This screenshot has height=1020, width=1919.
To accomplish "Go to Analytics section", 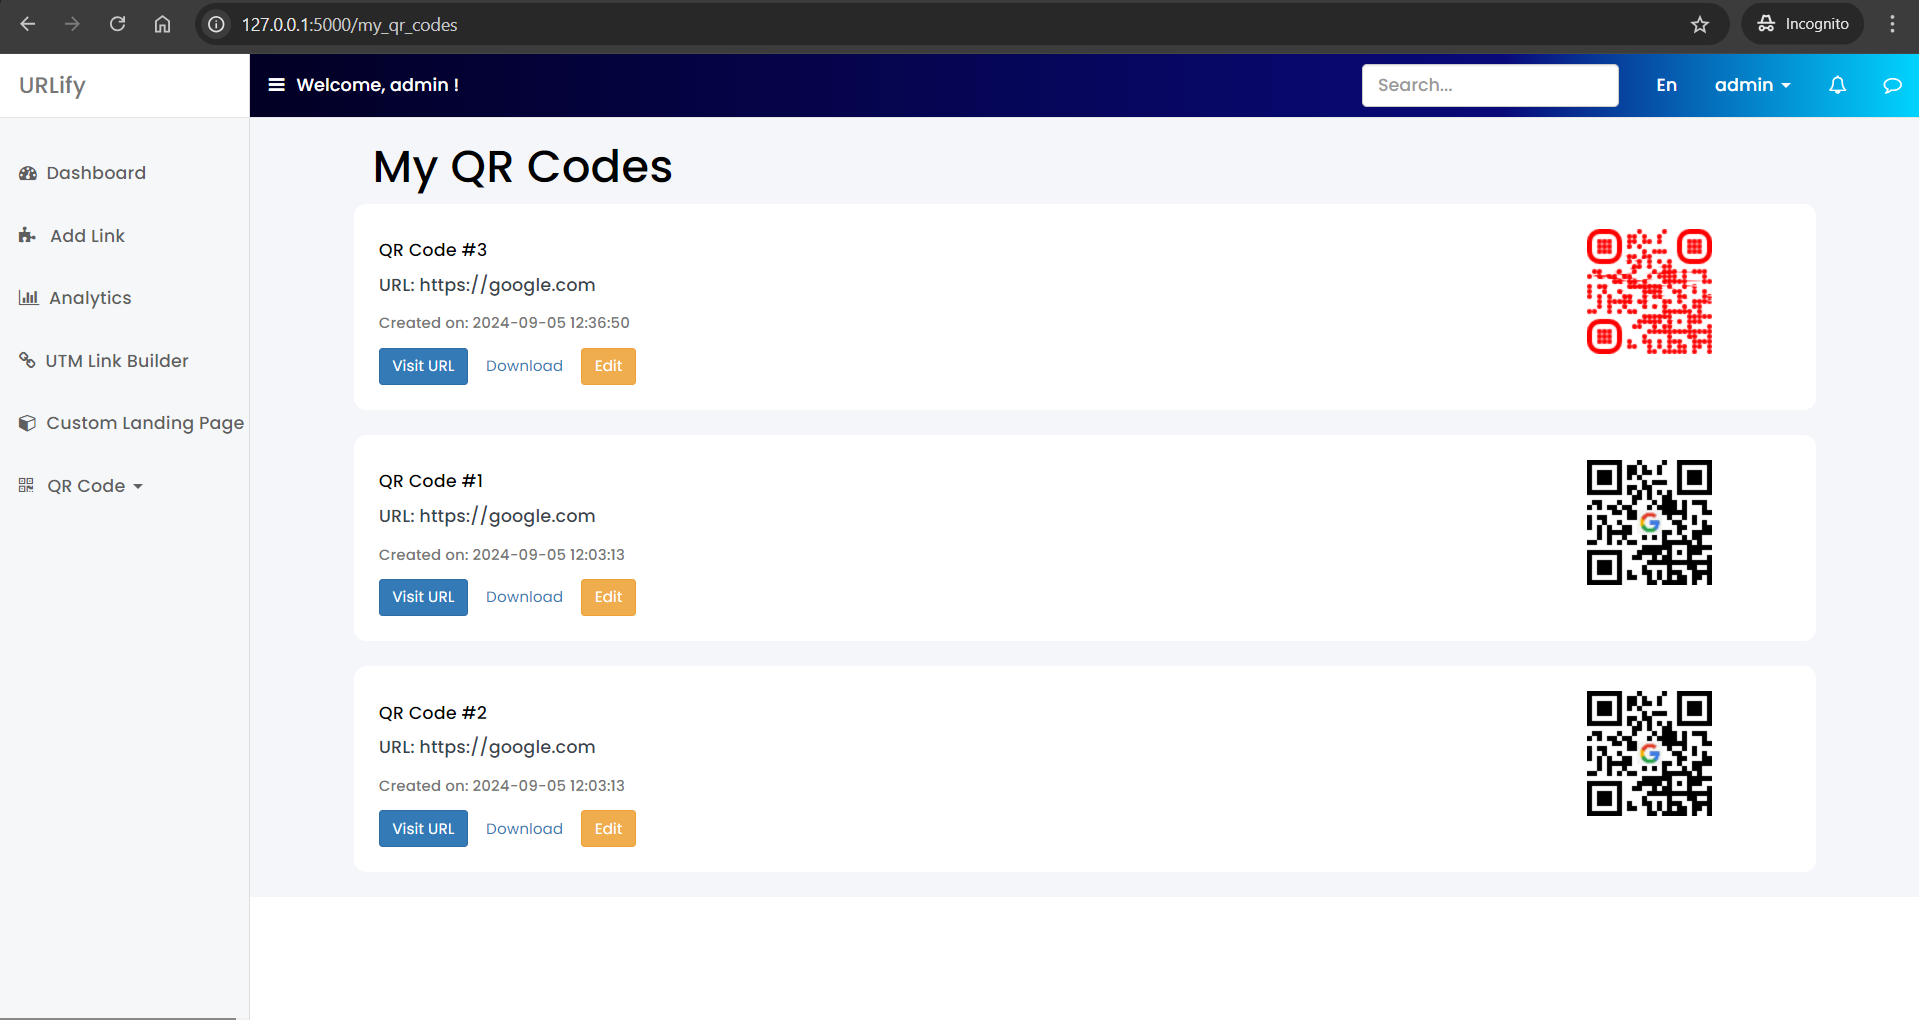I will [x=90, y=298].
